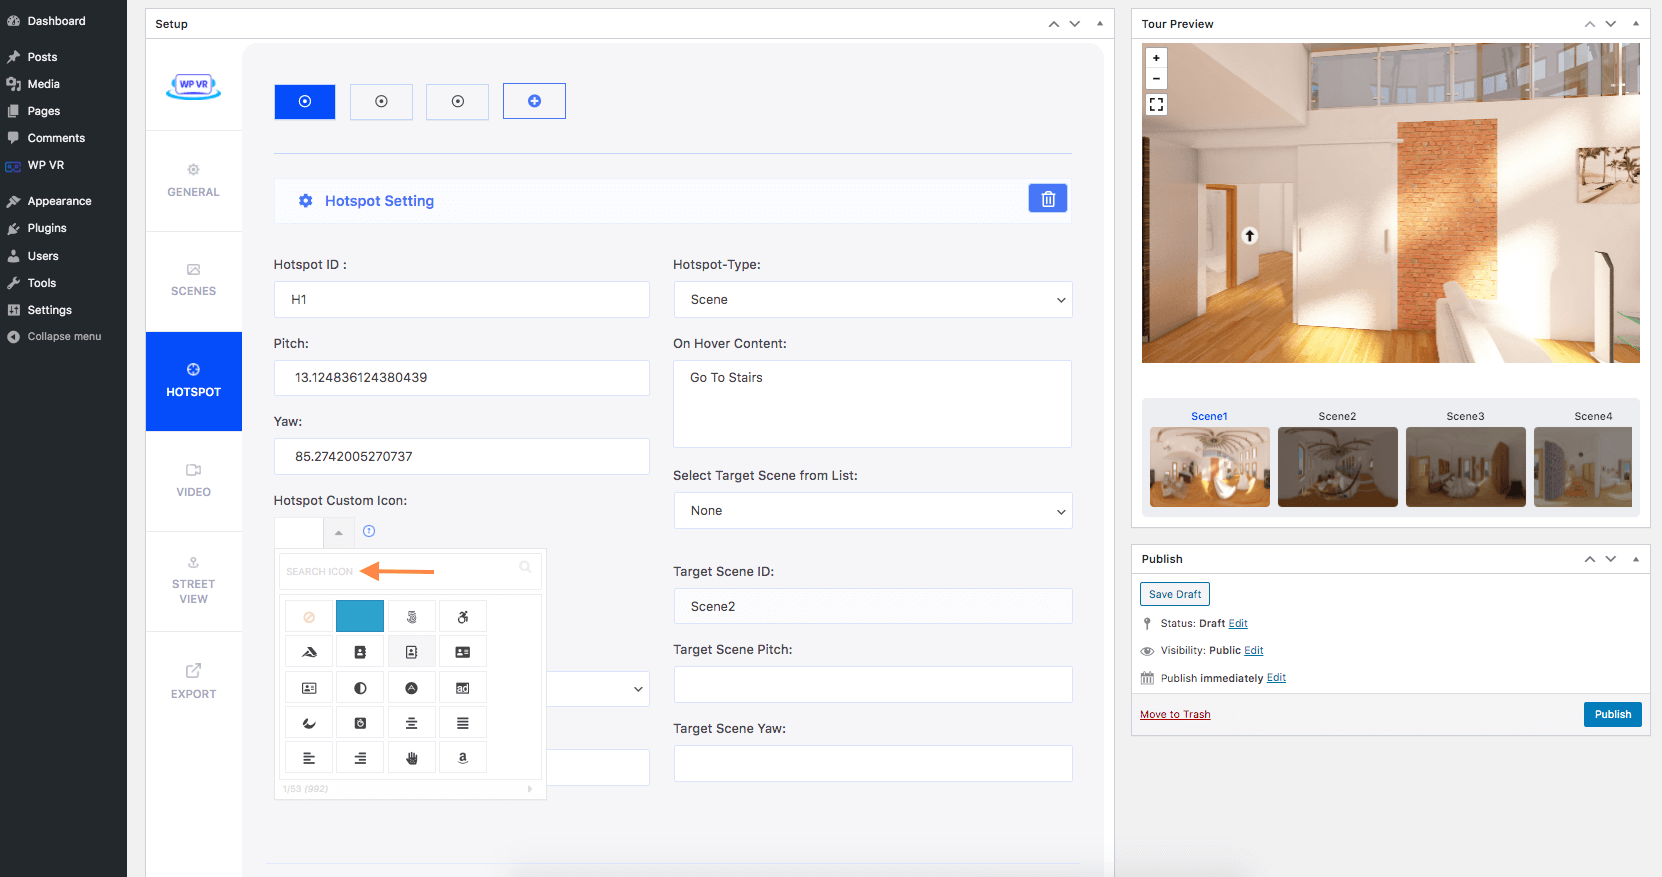Open the Hotspot-Type dropdown

pos(872,300)
